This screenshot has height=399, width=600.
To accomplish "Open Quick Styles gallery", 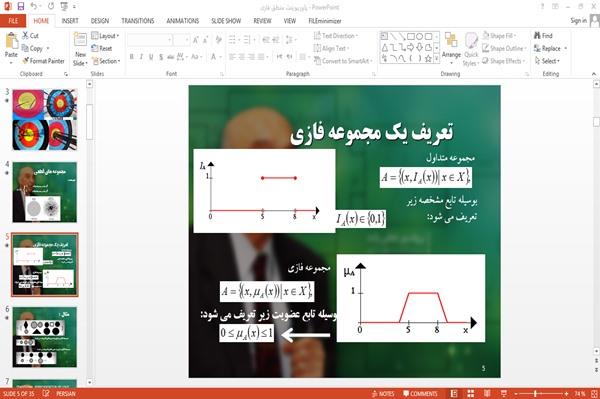I will pos(471,50).
